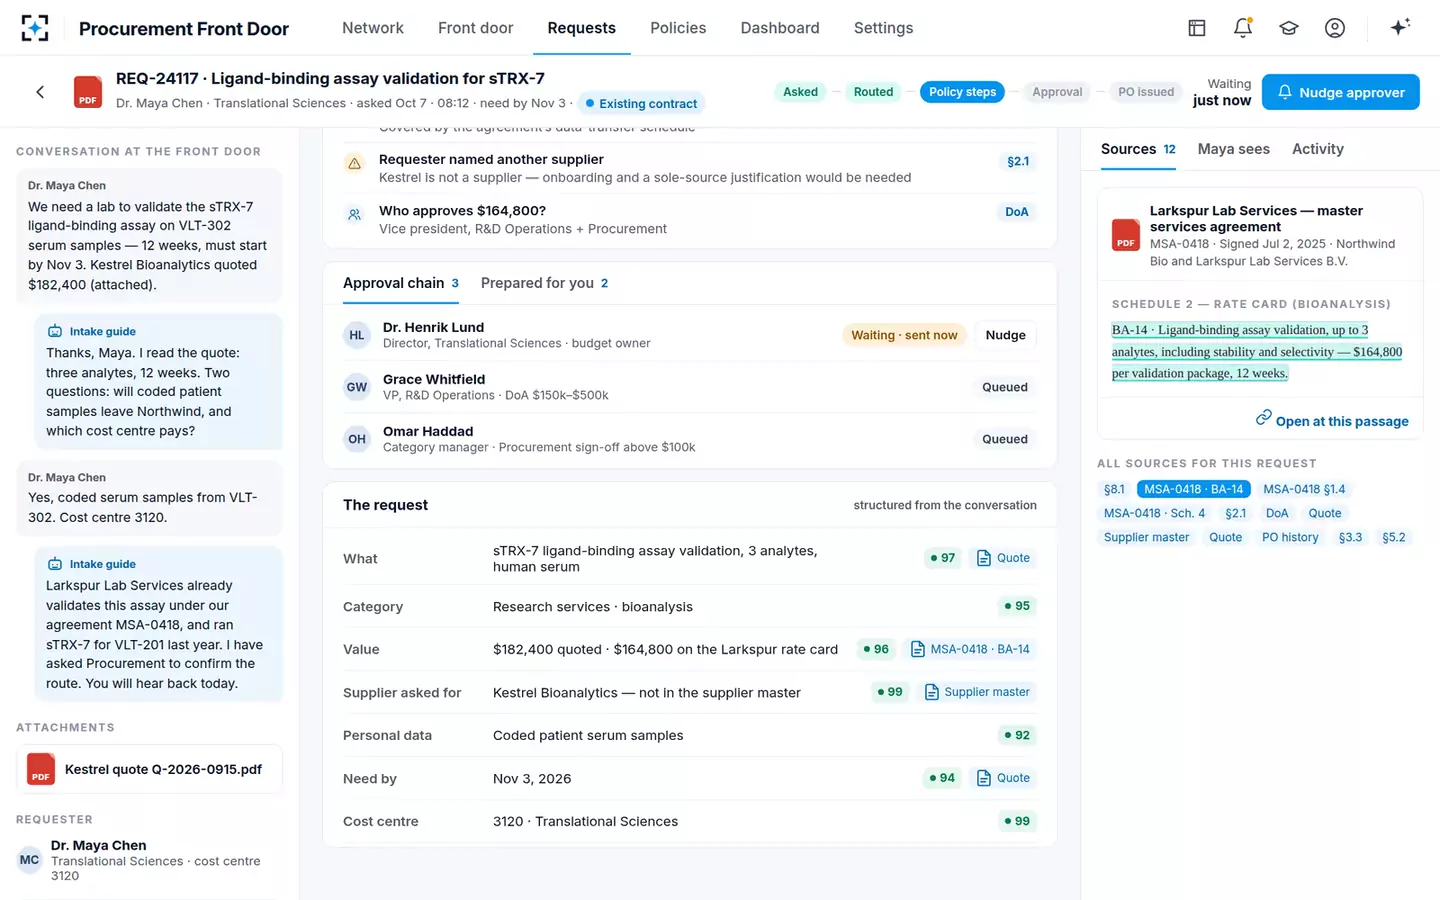
Task: Open the Network nav item
Action: coord(373,28)
